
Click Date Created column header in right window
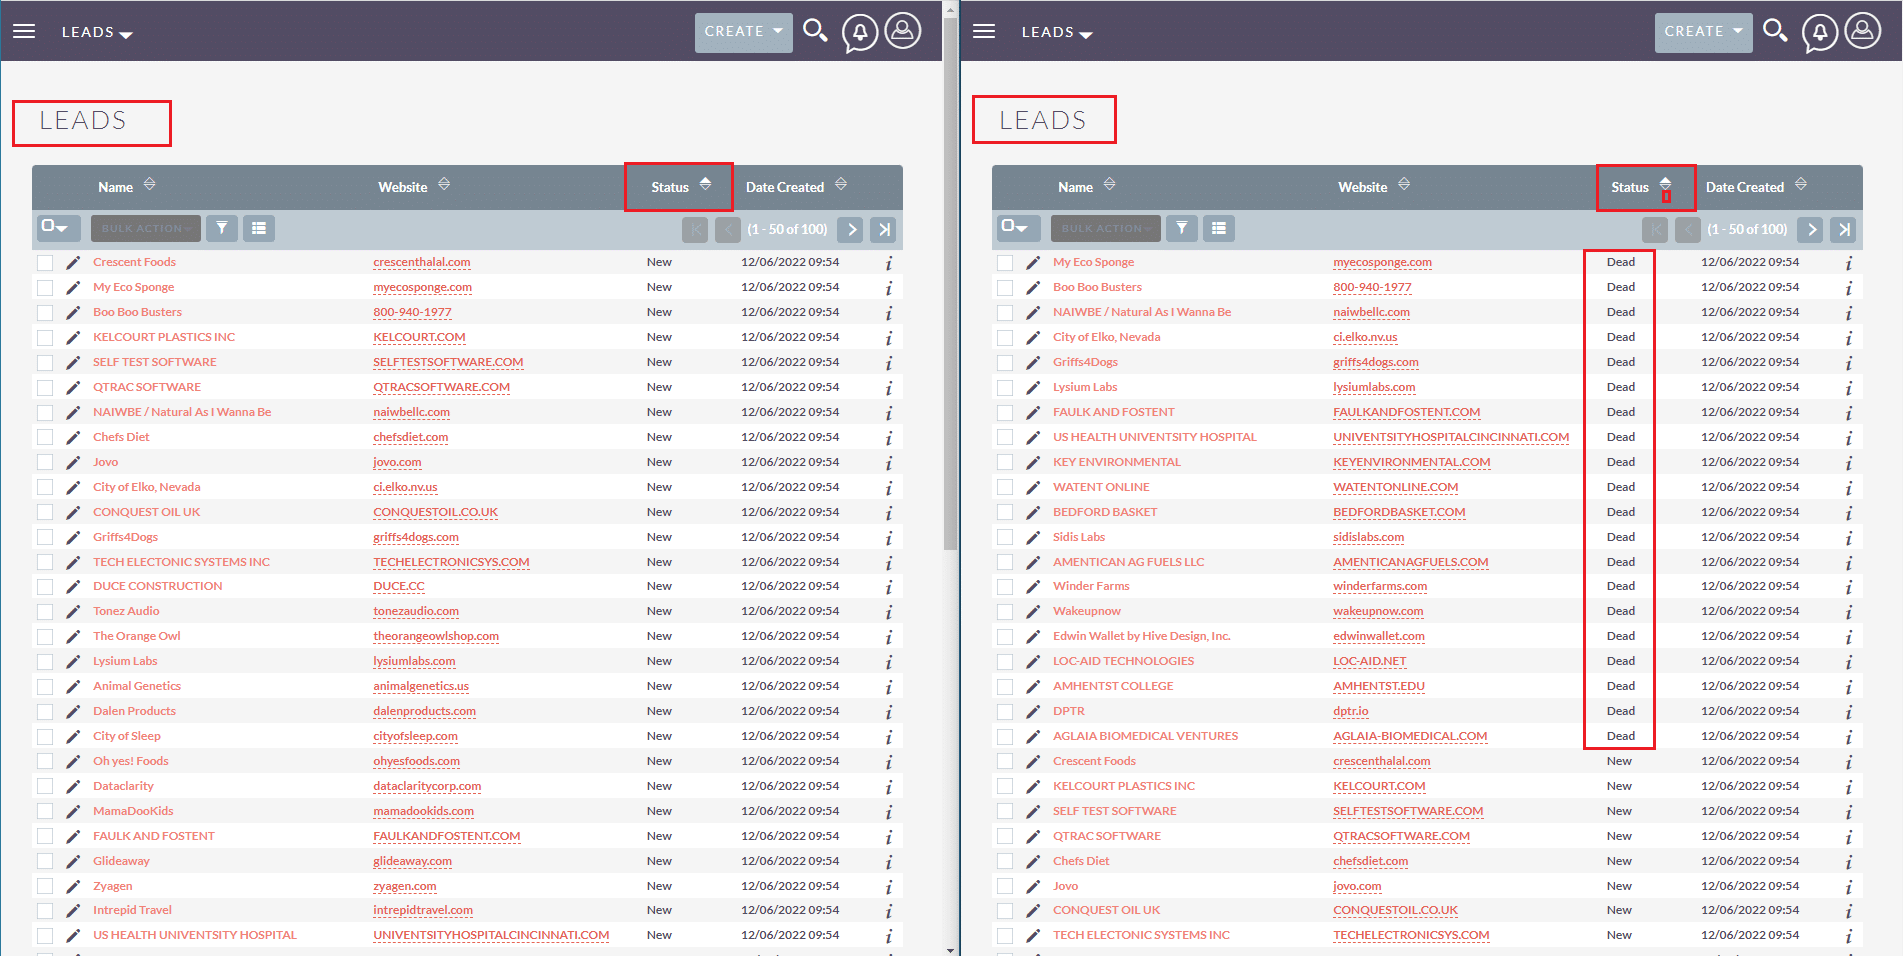click(x=1744, y=187)
